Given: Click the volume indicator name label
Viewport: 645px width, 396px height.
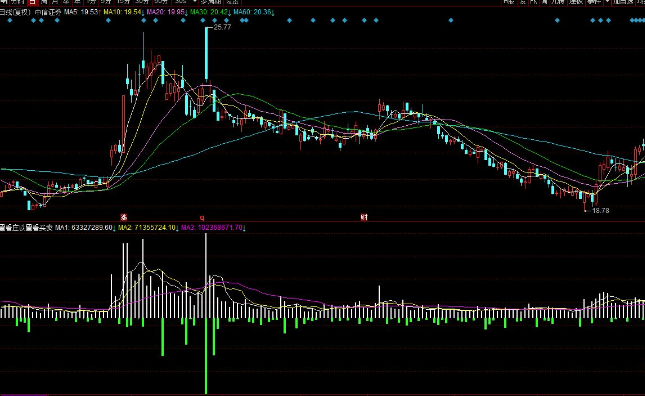Looking at the screenshot, I should (x=26, y=227).
